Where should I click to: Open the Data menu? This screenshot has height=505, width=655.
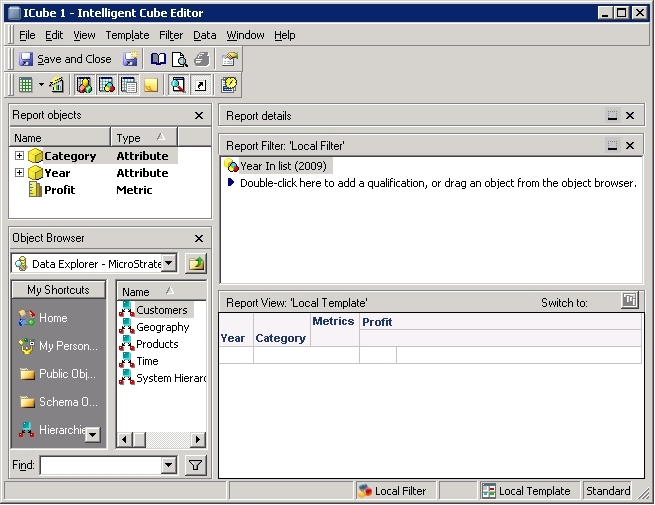click(204, 35)
